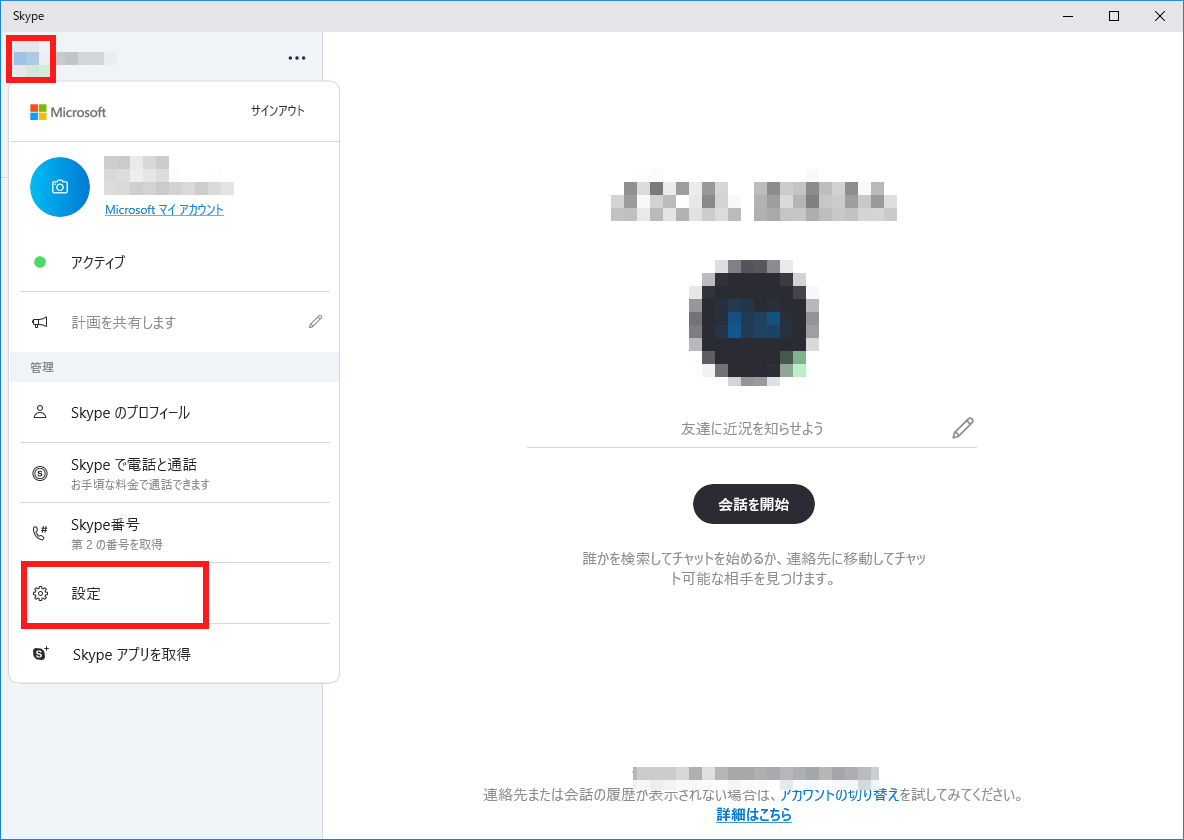Open 設定 settings entry
The image size is (1184, 840).
(x=174, y=594)
